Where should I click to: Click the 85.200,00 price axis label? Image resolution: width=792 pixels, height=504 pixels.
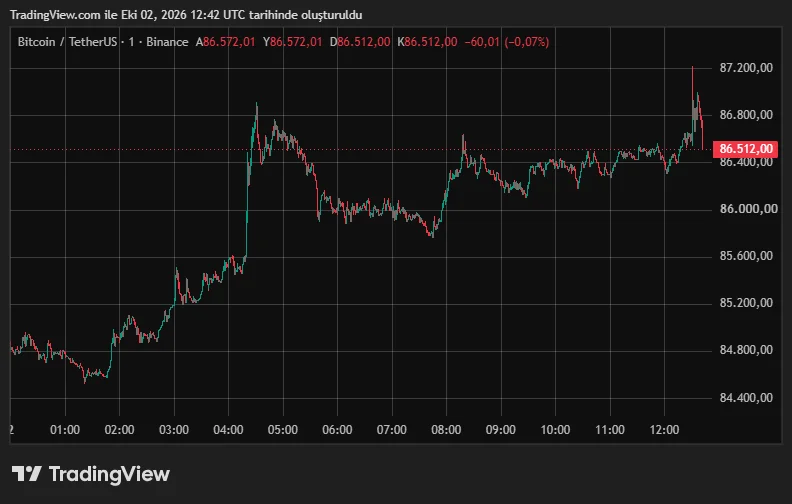click(746, 303)
